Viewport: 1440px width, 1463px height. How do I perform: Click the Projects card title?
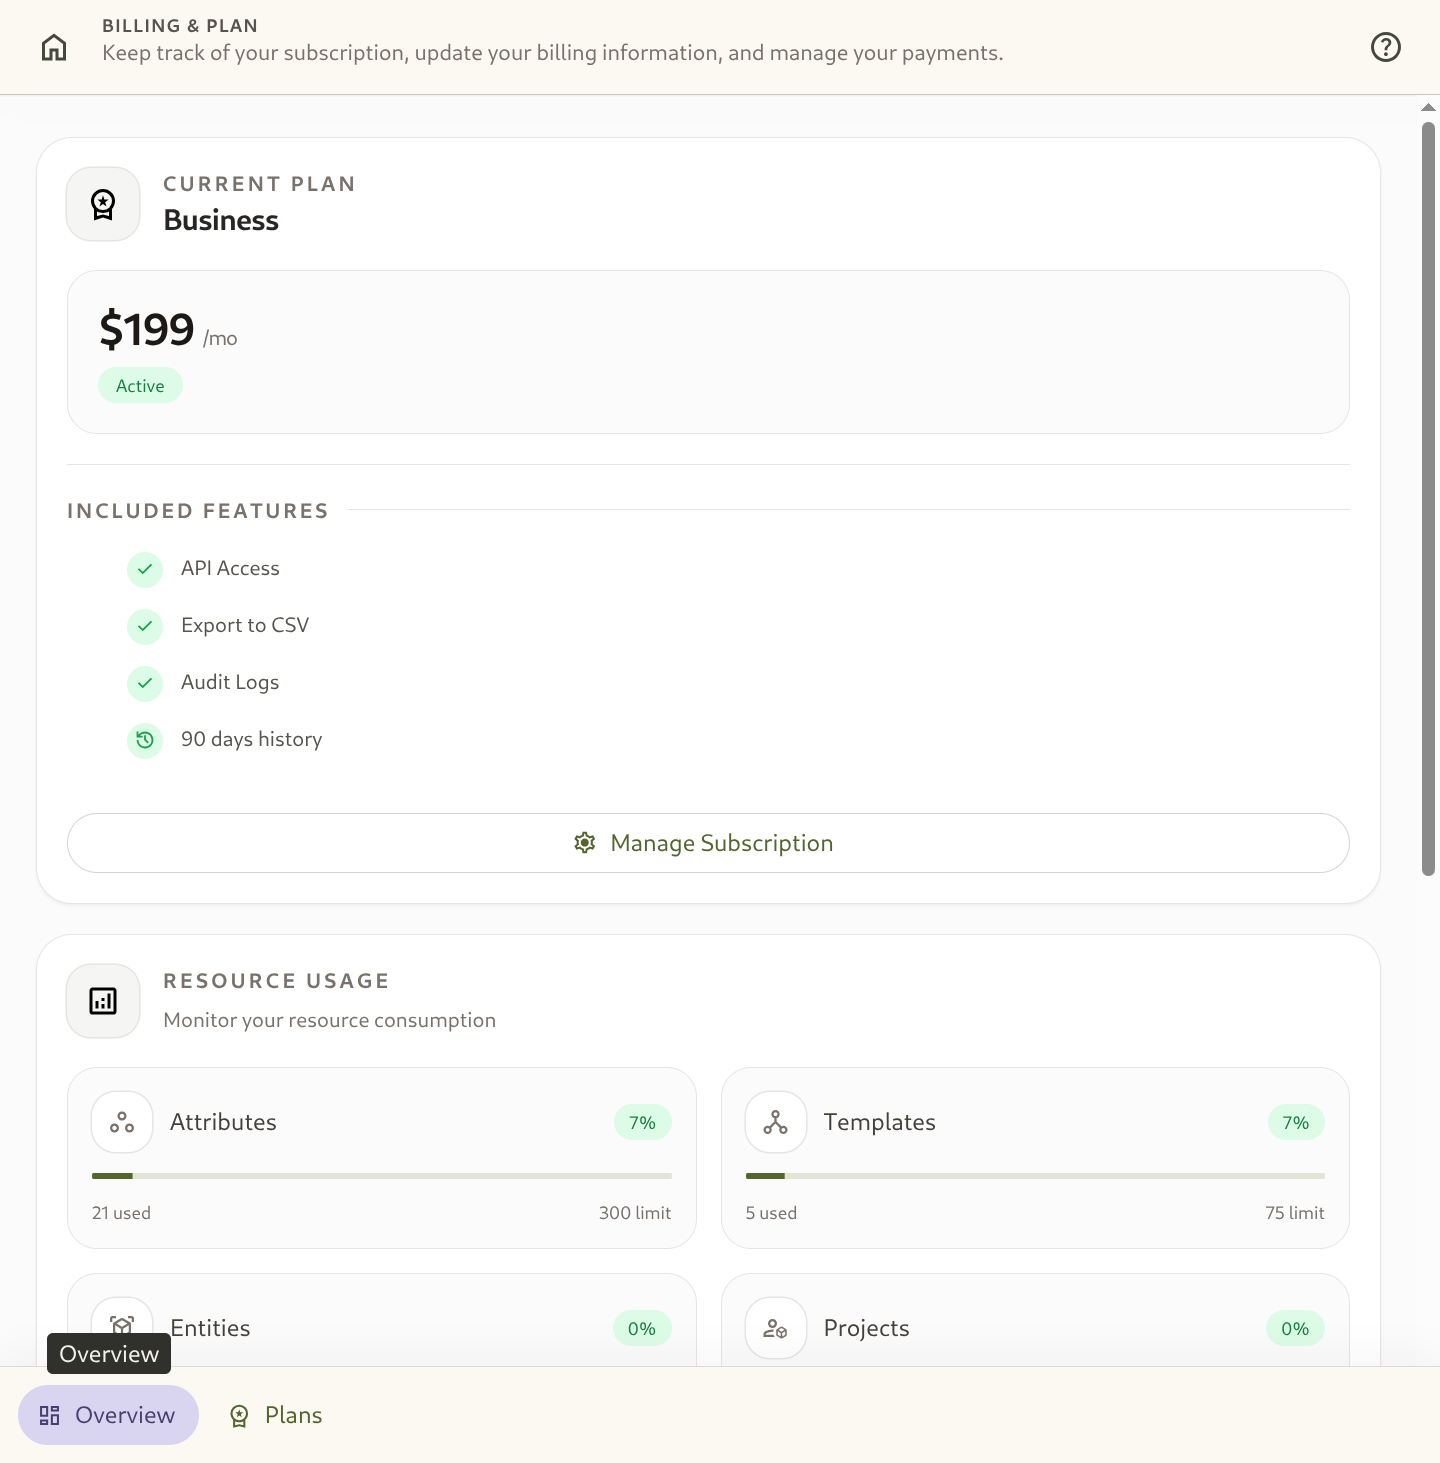tap(867, 1328)
